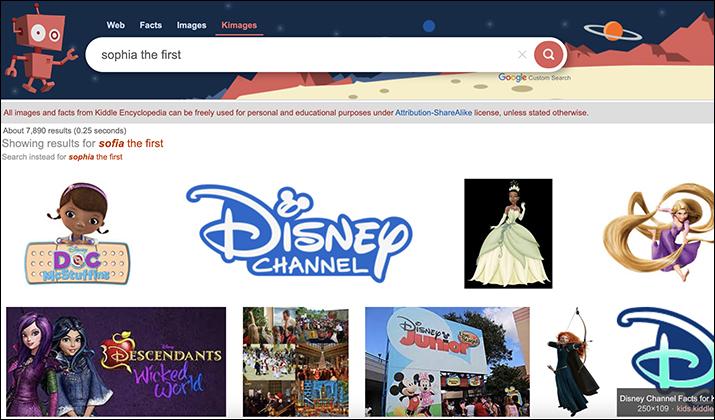Click the search box with 'sophia the first'
This screenshot has width=715, height=420.
(300, 55)
